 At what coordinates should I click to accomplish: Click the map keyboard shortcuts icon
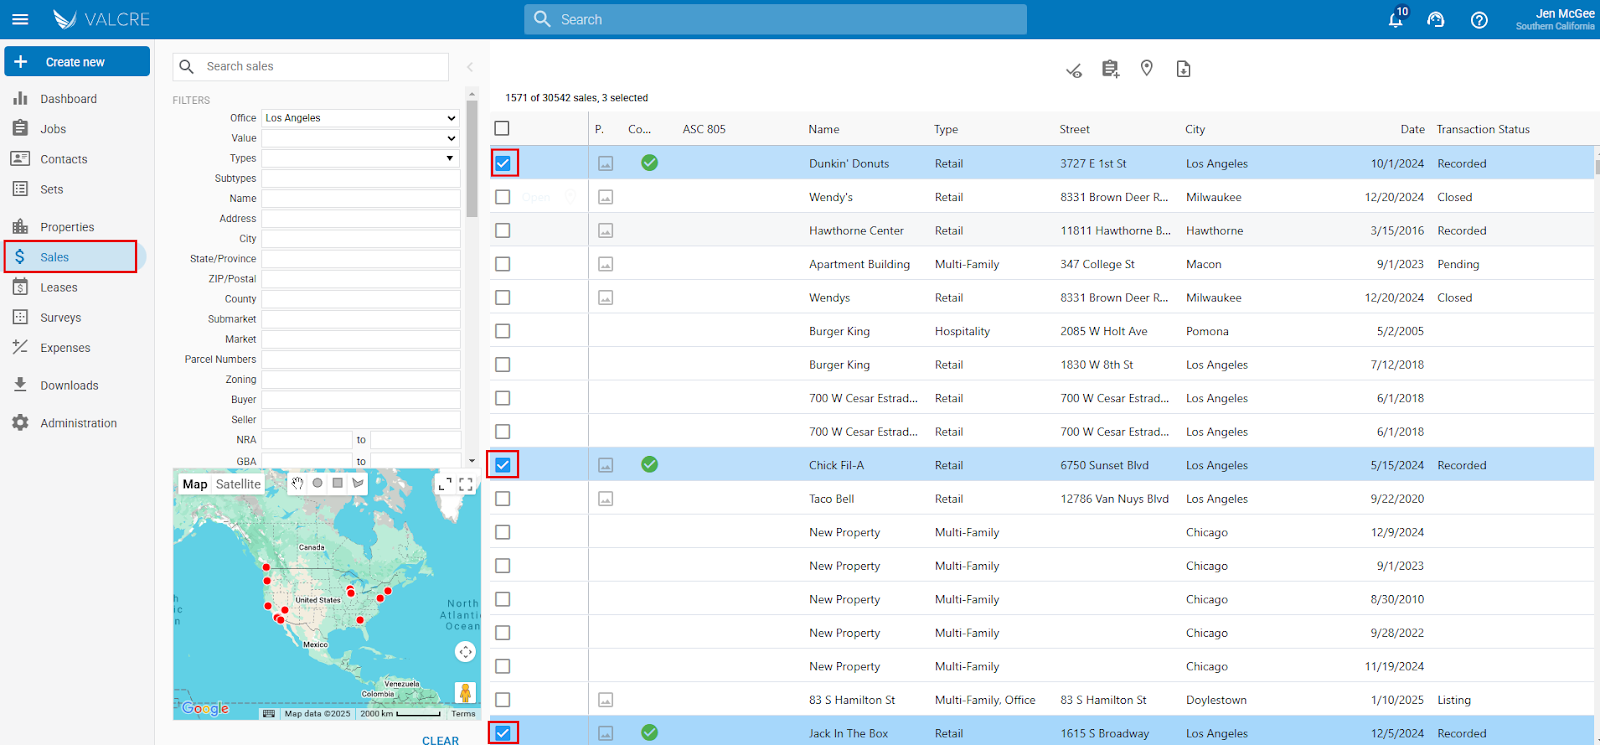(268, 713)
